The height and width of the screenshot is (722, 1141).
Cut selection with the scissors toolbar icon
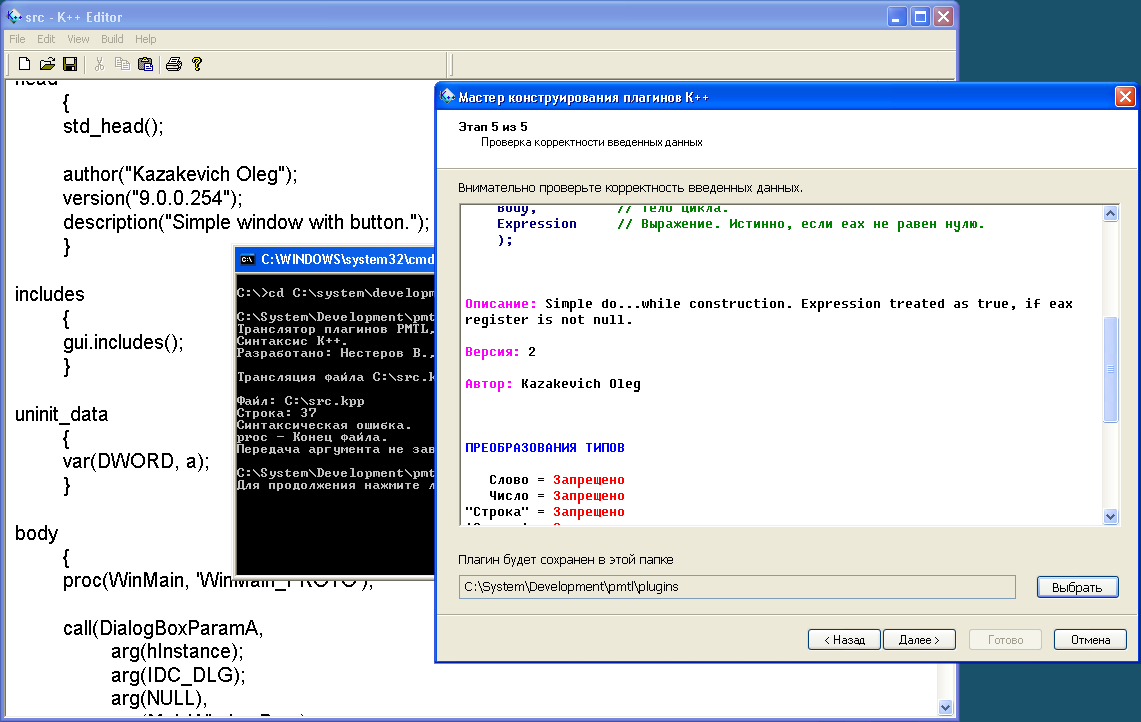[x=99, y=64]
